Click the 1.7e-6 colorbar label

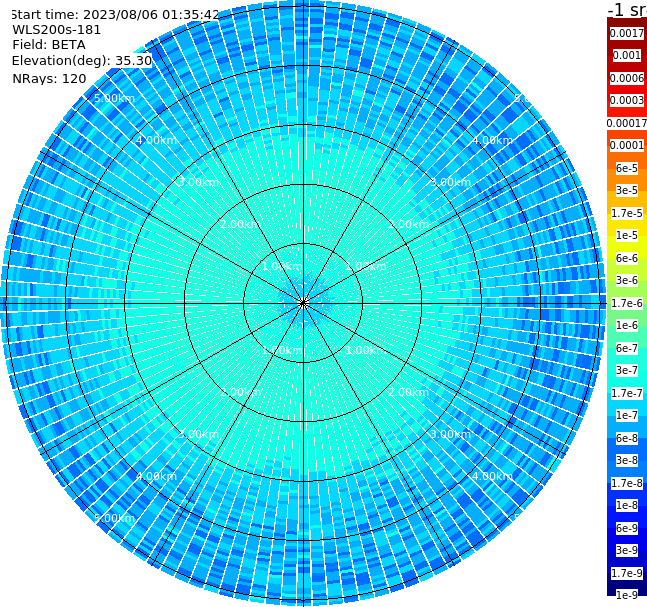coord(627,303)
